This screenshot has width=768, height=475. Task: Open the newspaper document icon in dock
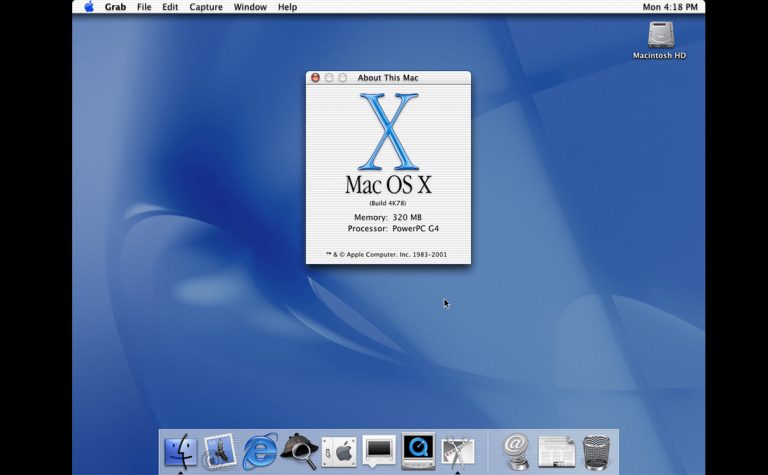coord(556,452)
